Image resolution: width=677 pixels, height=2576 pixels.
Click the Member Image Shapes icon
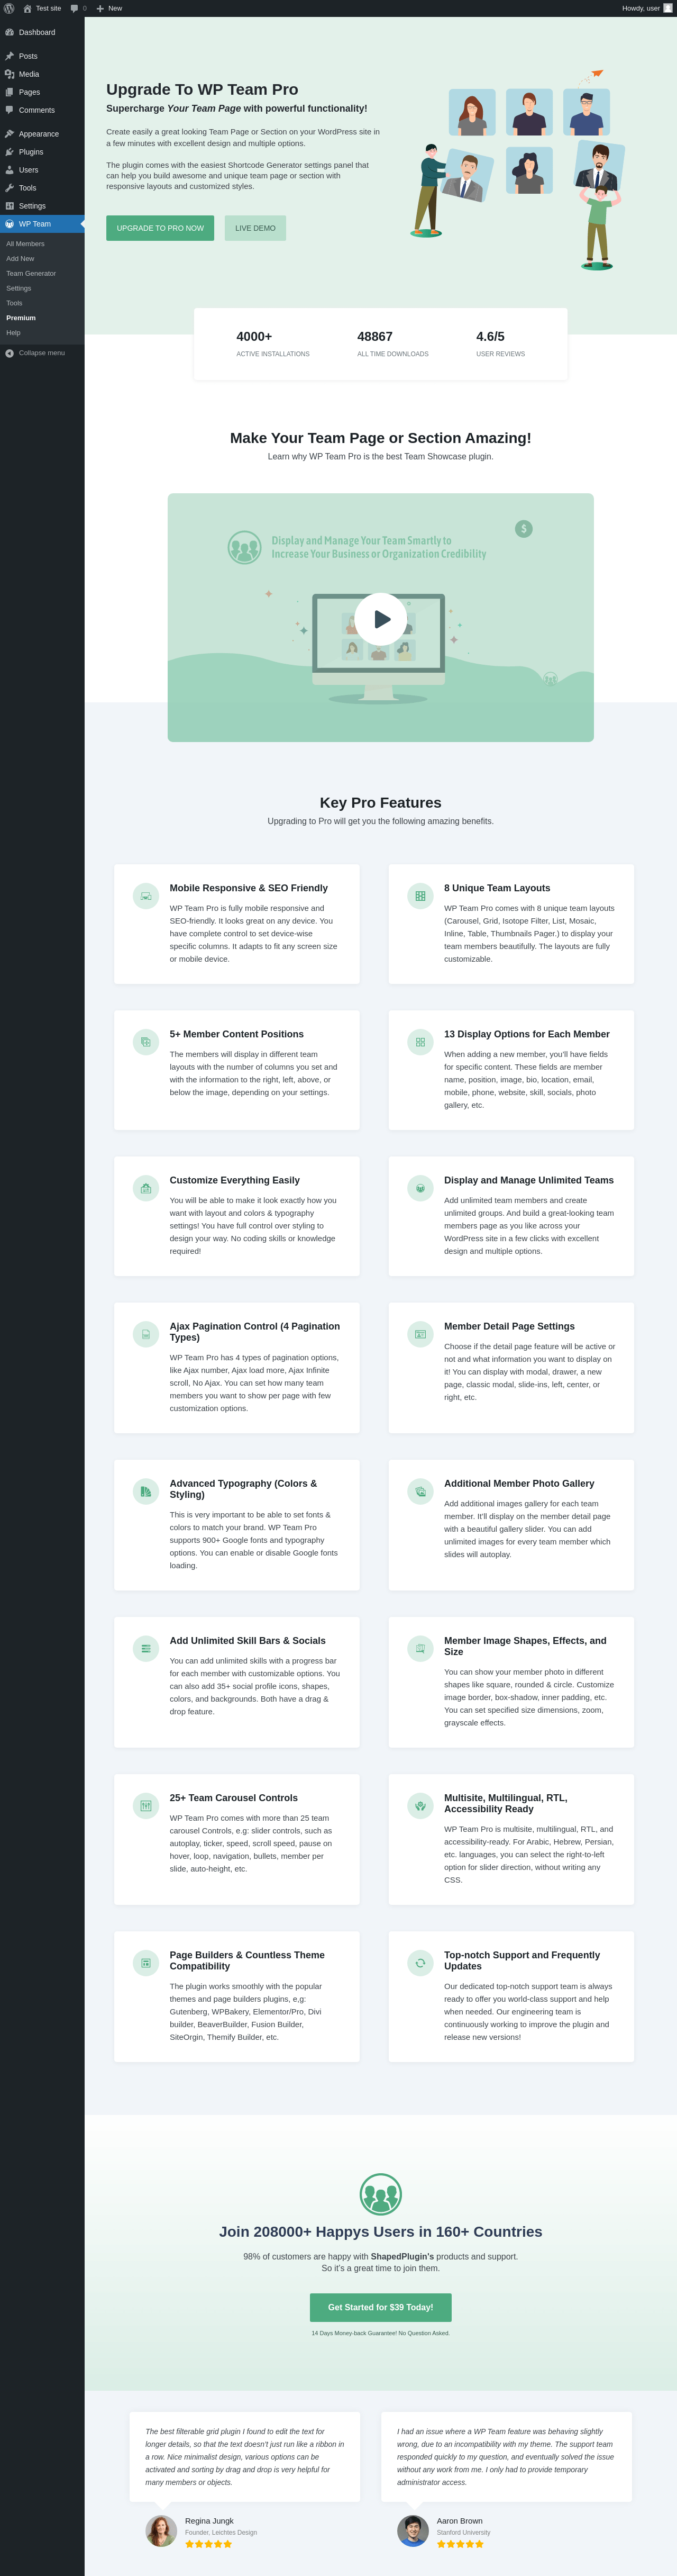pos(420,1648)
